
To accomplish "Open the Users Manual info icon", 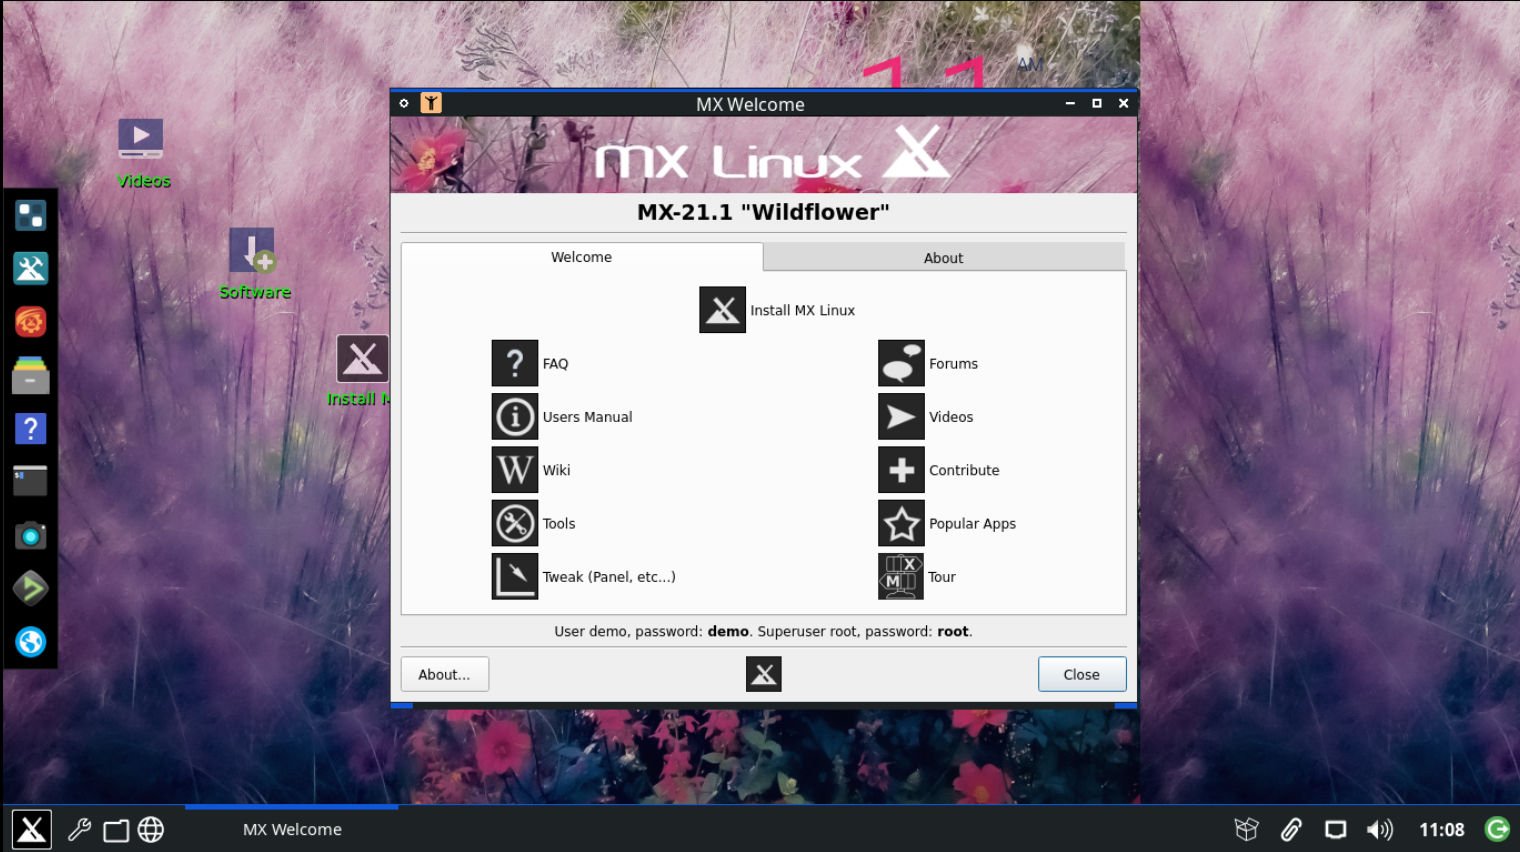I will coord(515,416).
